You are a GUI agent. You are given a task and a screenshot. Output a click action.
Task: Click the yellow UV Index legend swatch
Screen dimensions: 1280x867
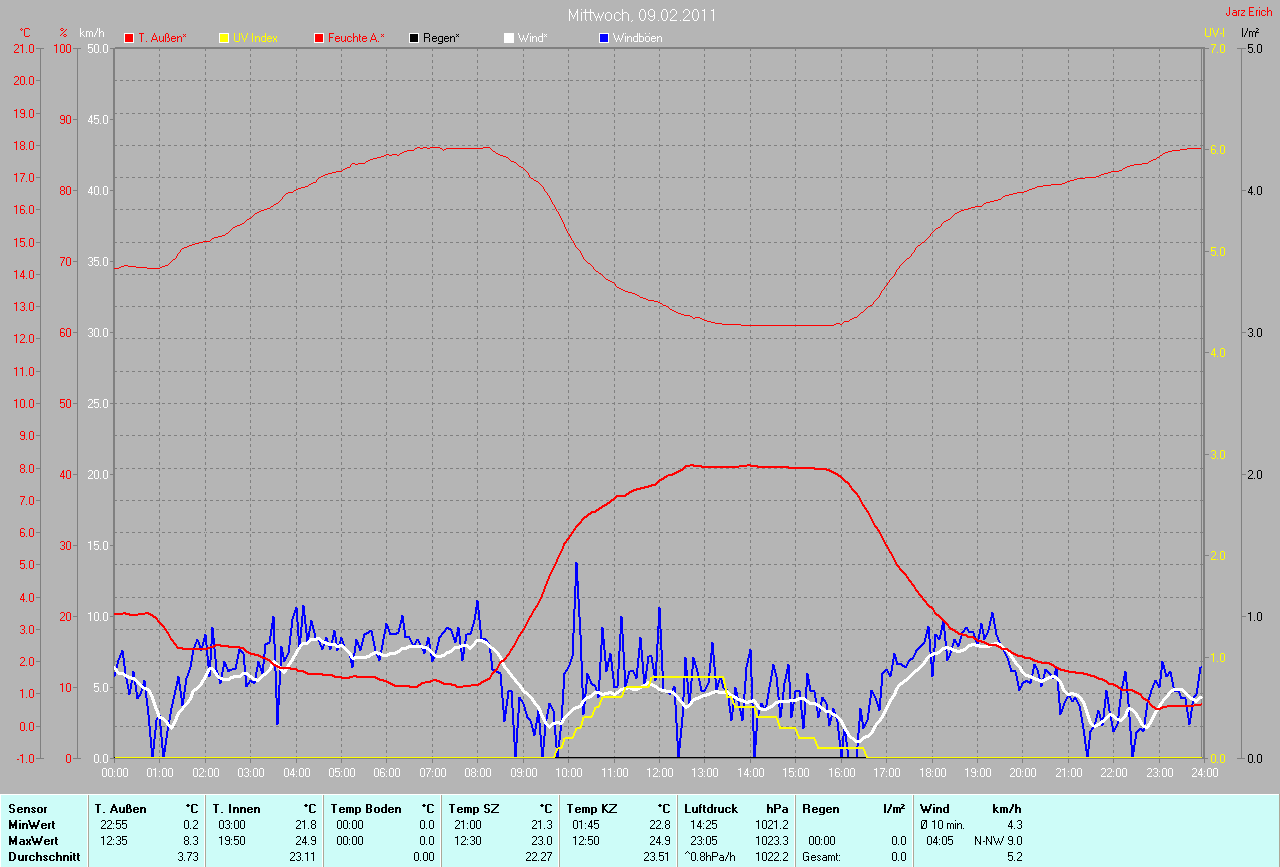[x=224, y=38]
